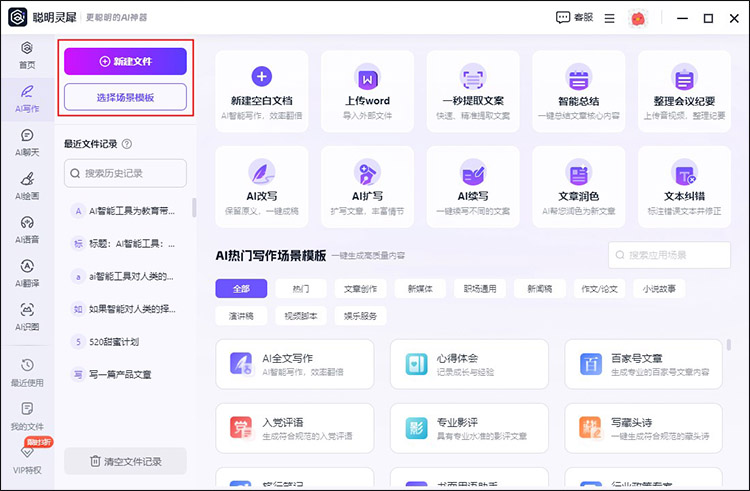Open the hamburger menu in title bar
The image size is (750, 491).
coord(609,18)
